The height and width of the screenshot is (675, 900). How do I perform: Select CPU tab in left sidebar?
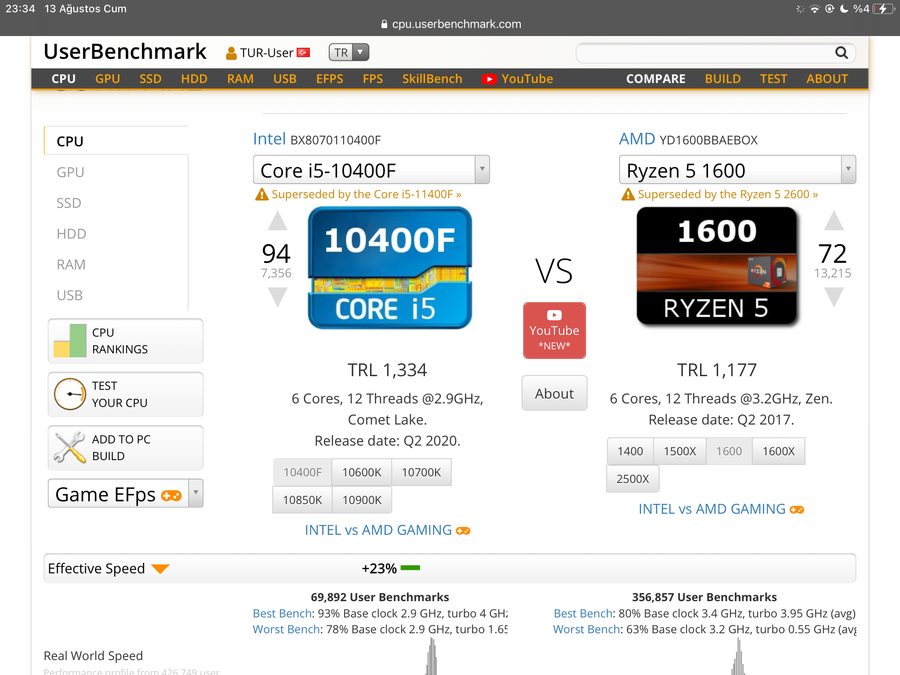click(116, 141)
